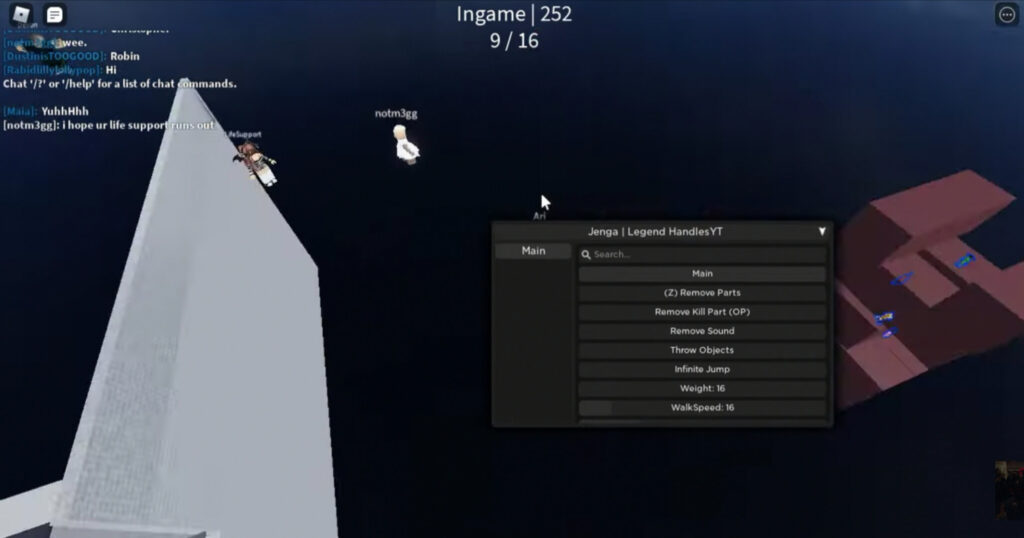Focus the Search input field
Viewport: 1024px width, 538px height.
[702, 255]
